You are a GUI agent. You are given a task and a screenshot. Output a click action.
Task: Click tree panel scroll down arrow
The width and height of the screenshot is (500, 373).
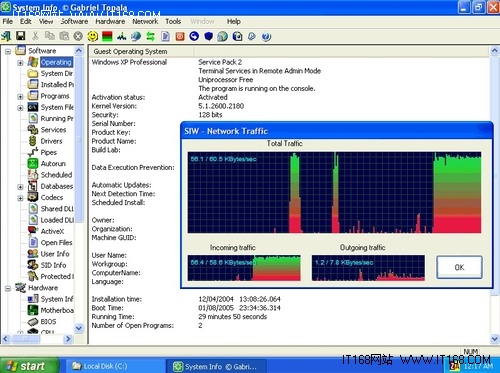pos(79,328)
